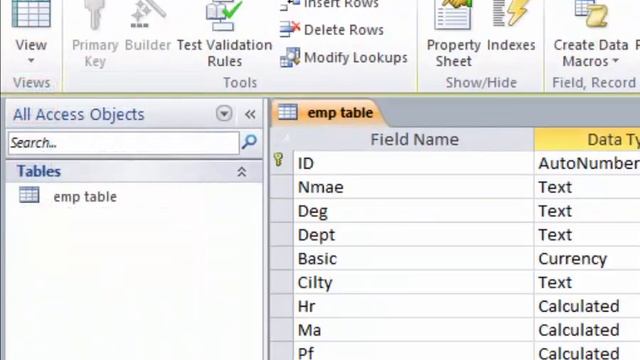Select the Pf field name cell
Screen dimensions: 640x360
[414, 351]
